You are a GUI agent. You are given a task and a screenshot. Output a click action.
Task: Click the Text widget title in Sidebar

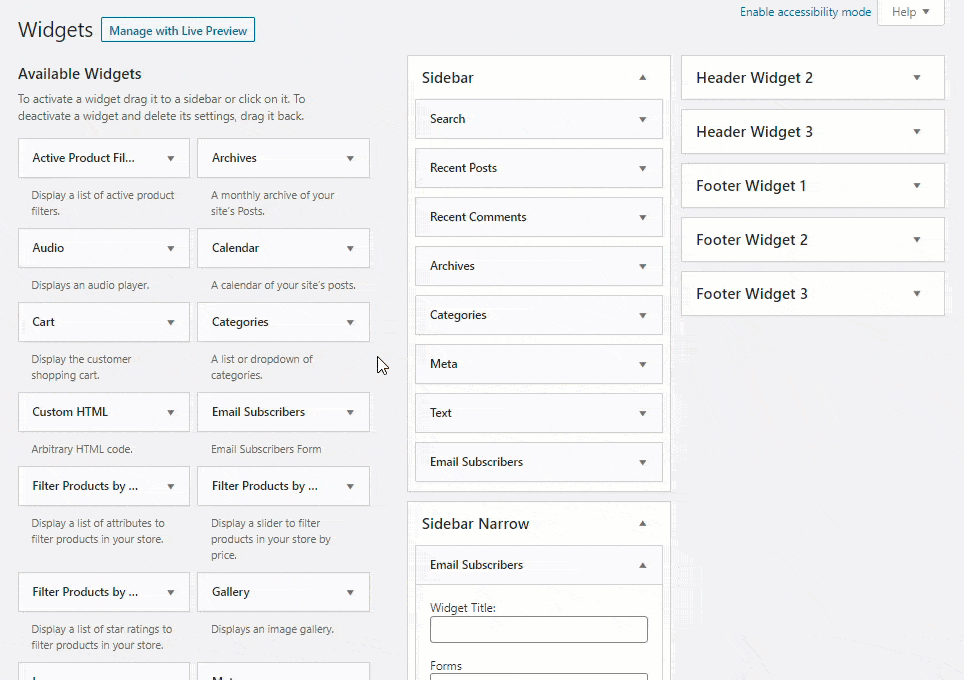pyautogui.click(x=440, y=413)
